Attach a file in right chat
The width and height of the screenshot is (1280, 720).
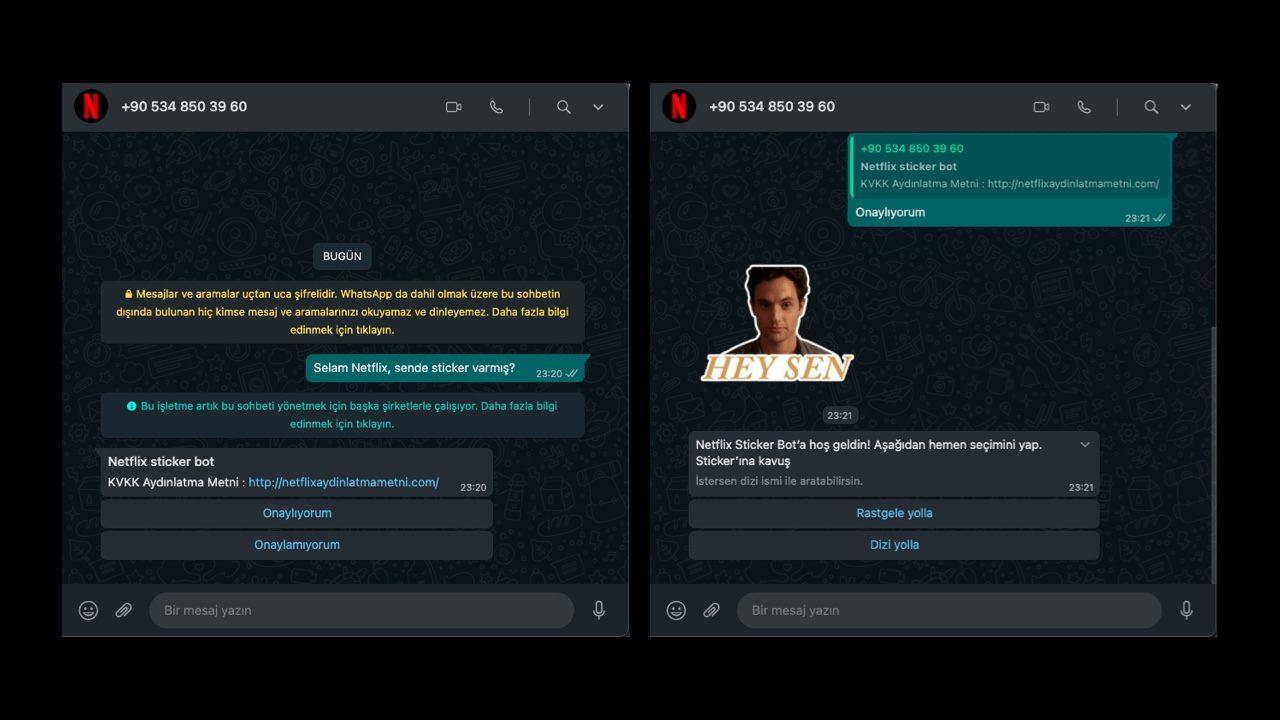click(712, 610)
